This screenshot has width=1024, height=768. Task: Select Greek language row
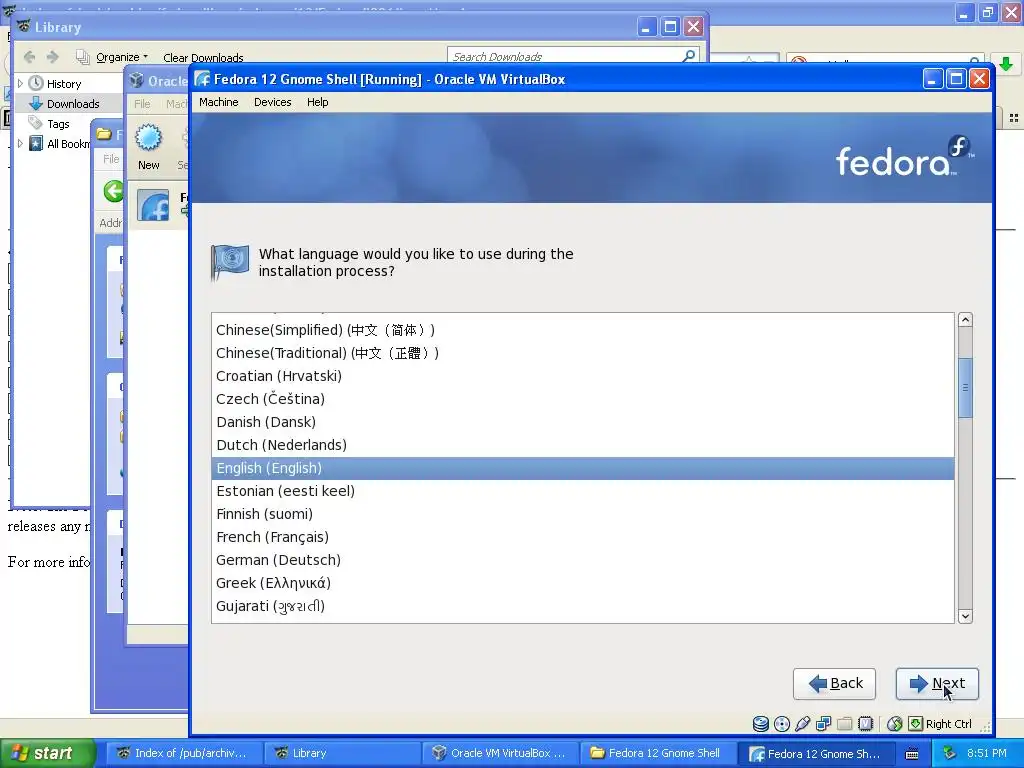583,583
